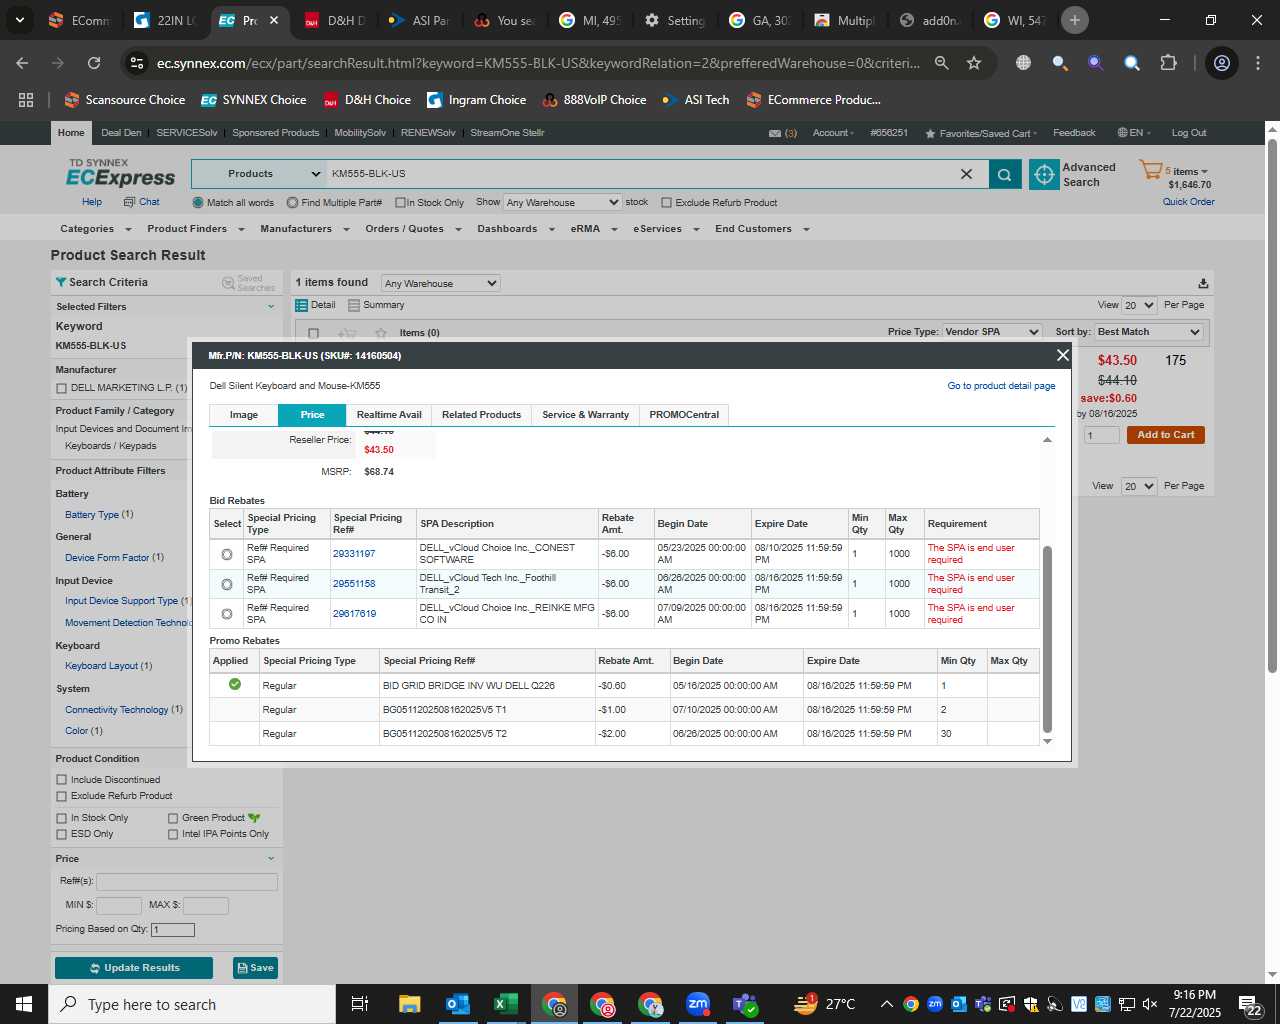1280x1024 pixels.
Task: Open the Quick Order link
Action: click(1188, 202)
